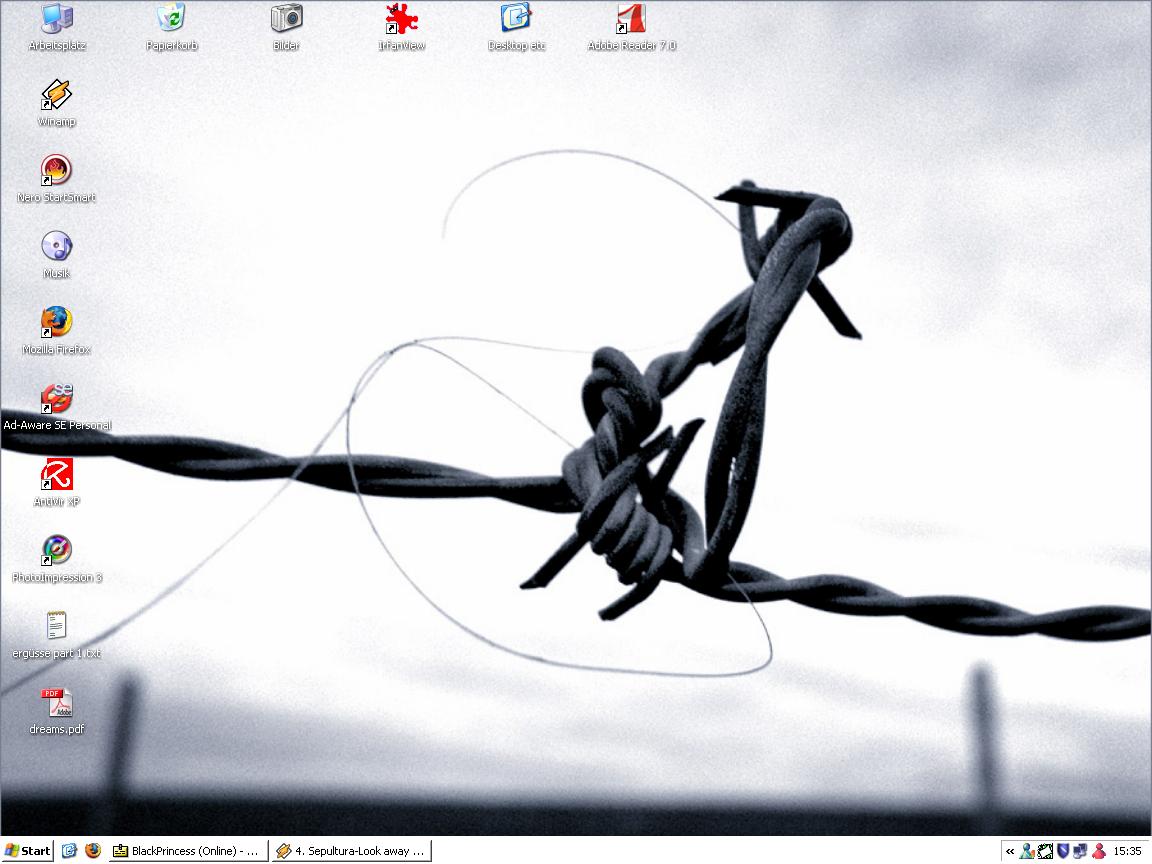Select the Ad-Aware SE Personal shortcut

click(x=57, y=399)
